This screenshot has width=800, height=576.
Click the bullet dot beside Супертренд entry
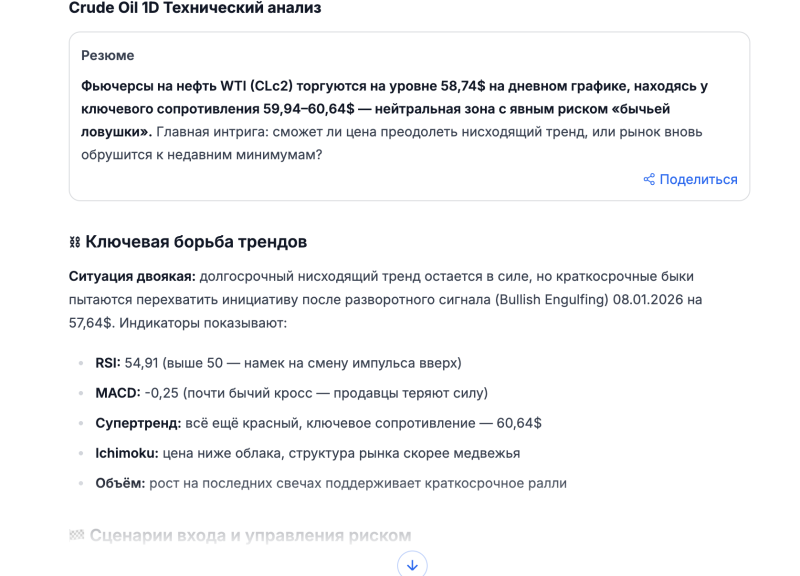[81, 423]
